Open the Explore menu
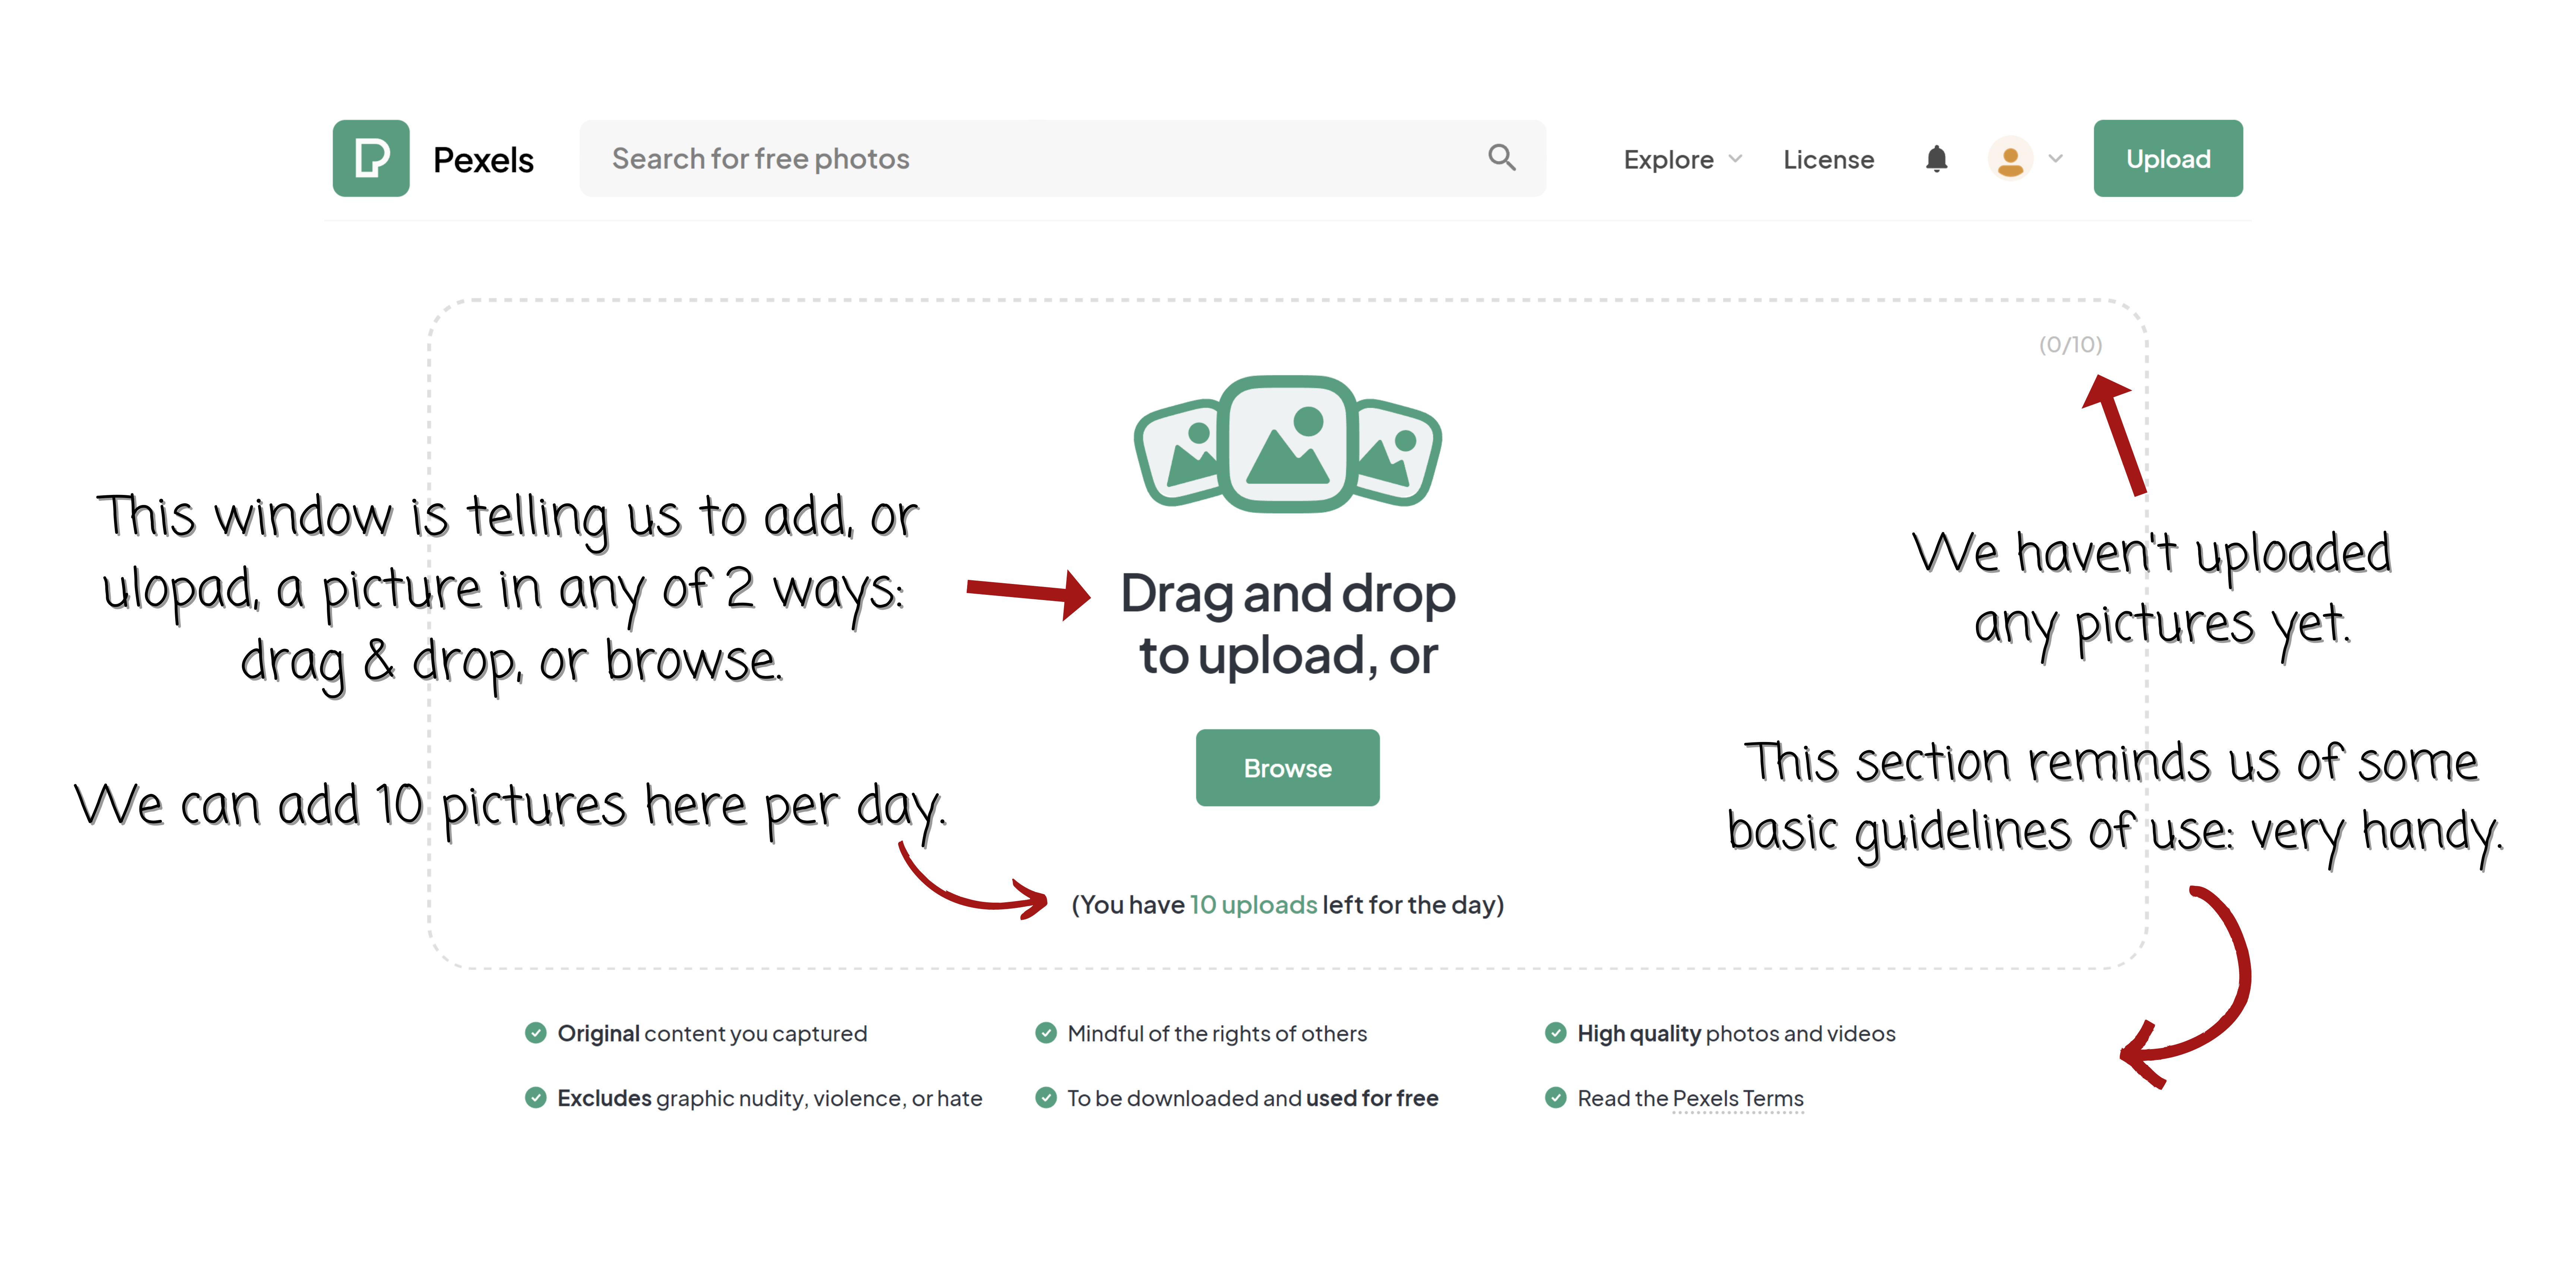Viewport: 2576px width, 1288px height. (1668, 159)
